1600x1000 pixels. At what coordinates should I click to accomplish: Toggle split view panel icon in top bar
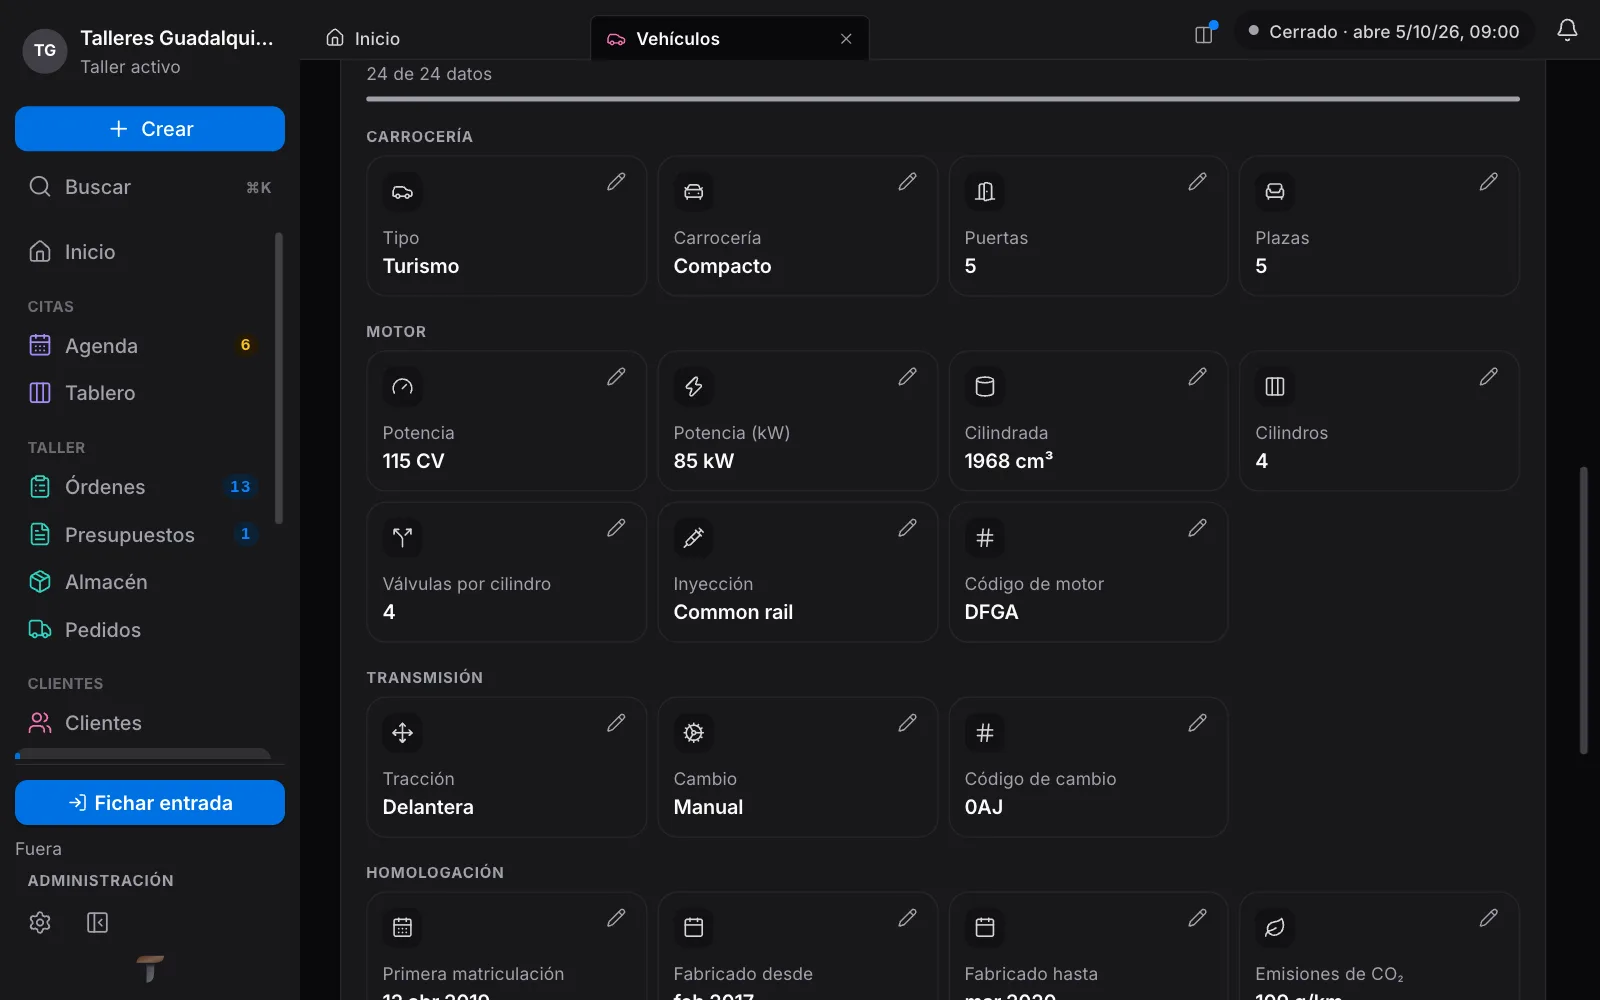tap(1204, 33)
